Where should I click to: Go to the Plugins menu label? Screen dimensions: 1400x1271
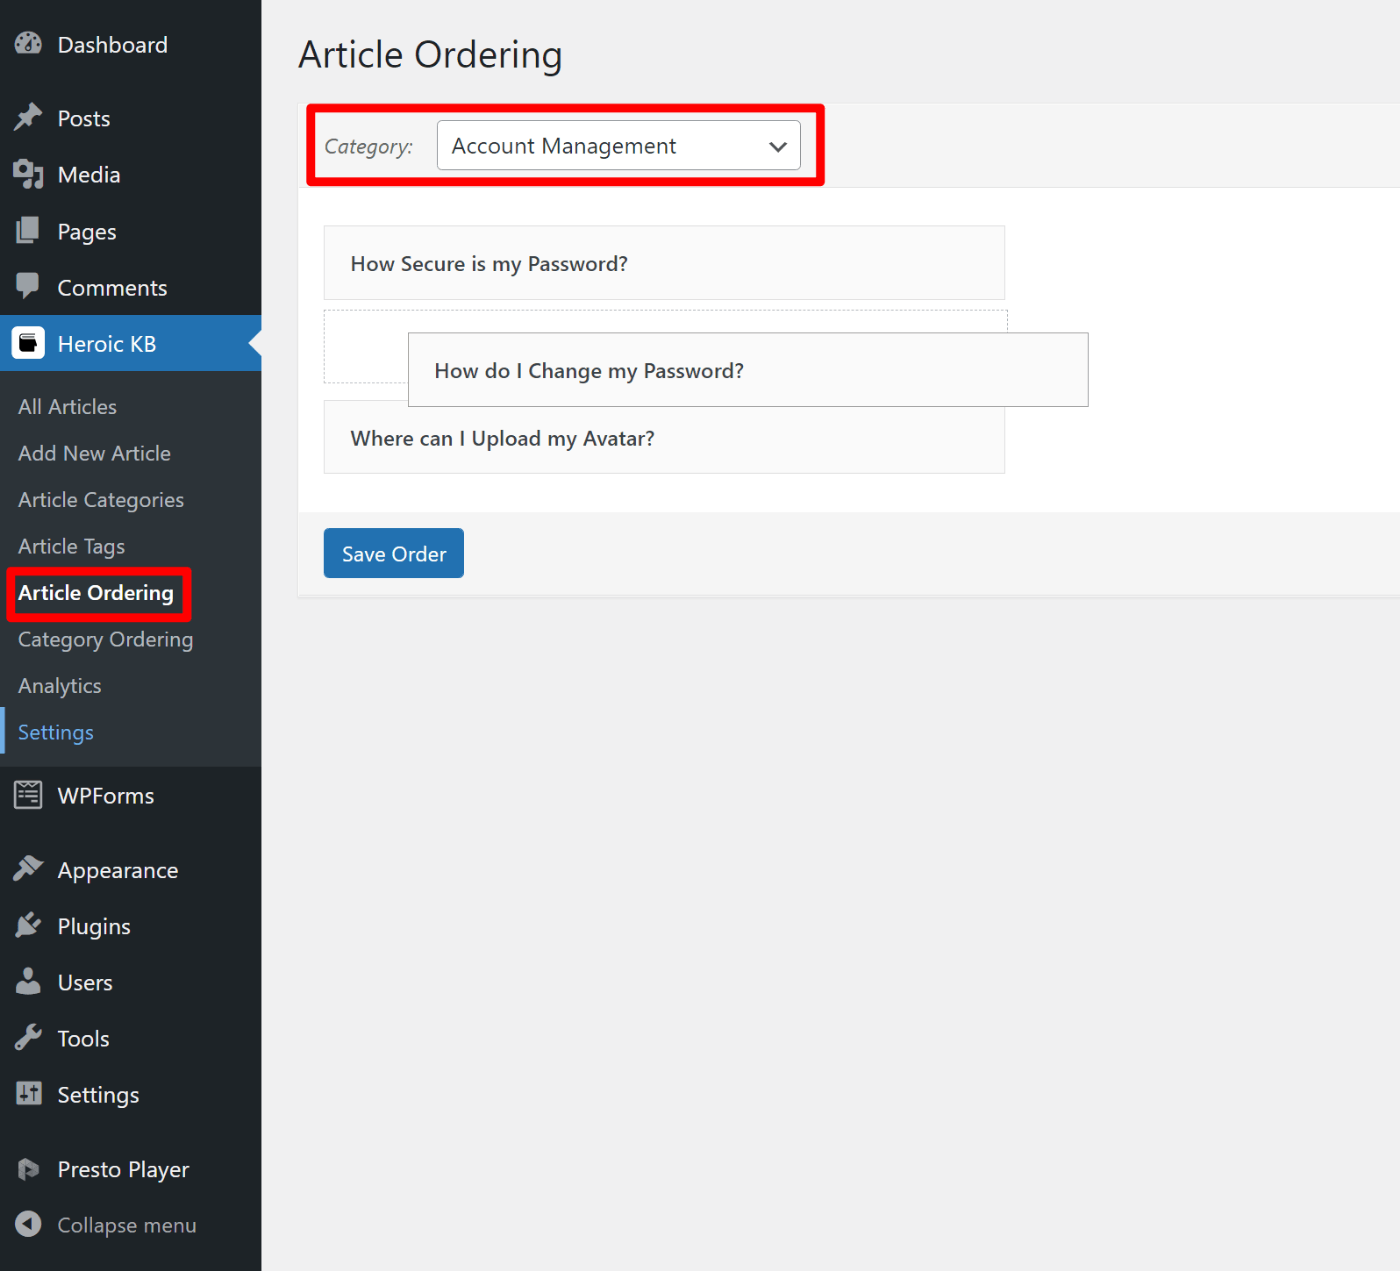[94, 927]
